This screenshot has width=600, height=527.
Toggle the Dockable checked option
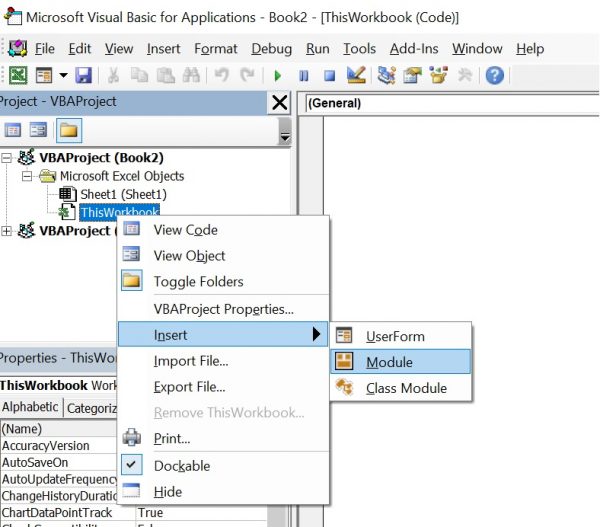(181, 466)
